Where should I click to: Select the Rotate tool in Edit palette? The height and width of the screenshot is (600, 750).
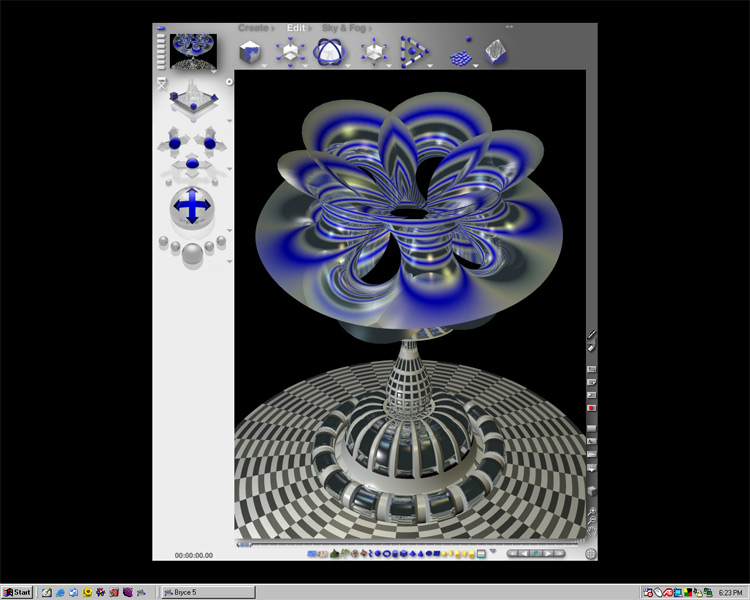coord(330,52)
